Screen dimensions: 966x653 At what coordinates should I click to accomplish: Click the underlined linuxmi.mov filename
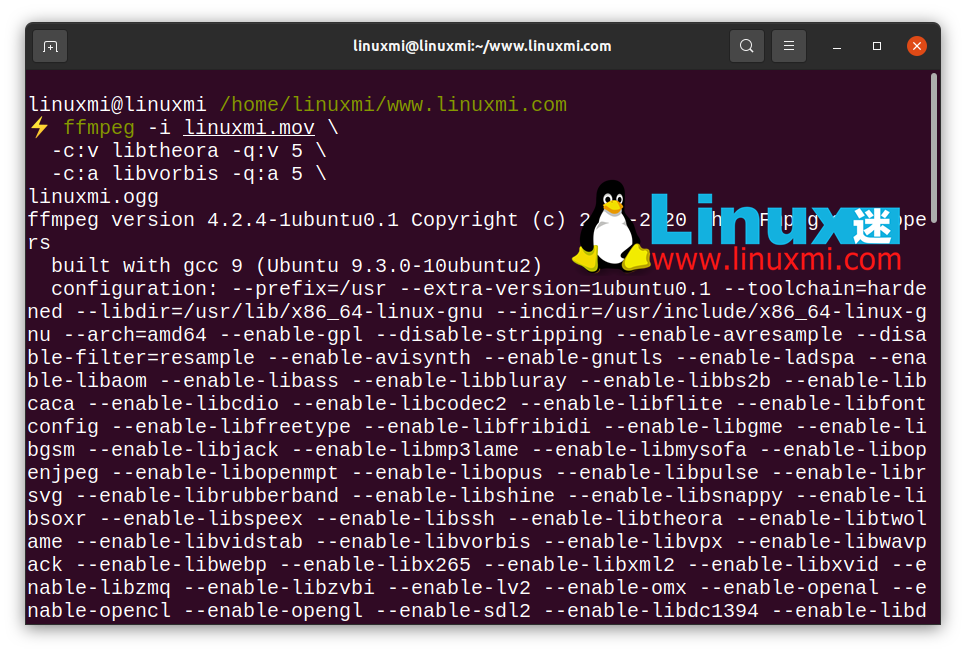click(250, 128)
